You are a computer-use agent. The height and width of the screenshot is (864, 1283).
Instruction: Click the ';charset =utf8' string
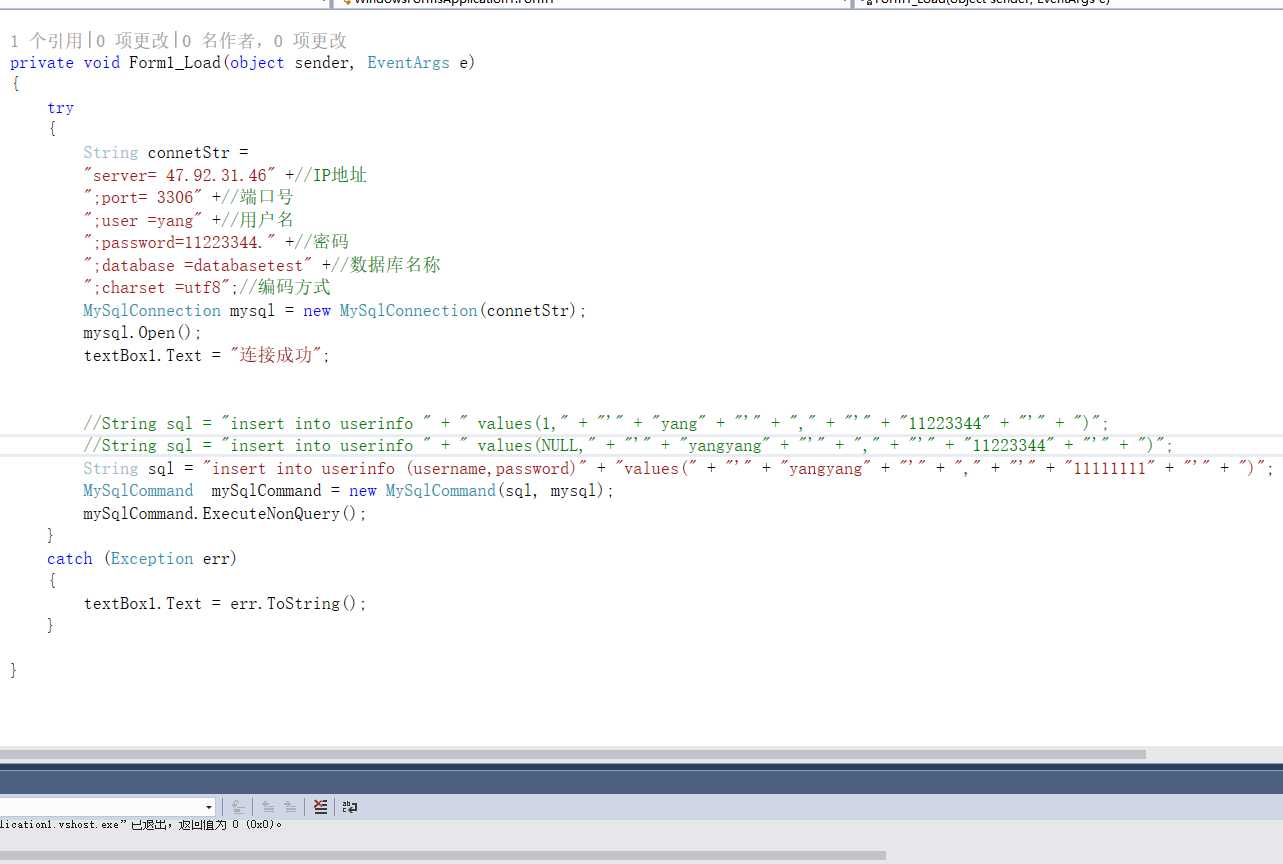point(157,288)
